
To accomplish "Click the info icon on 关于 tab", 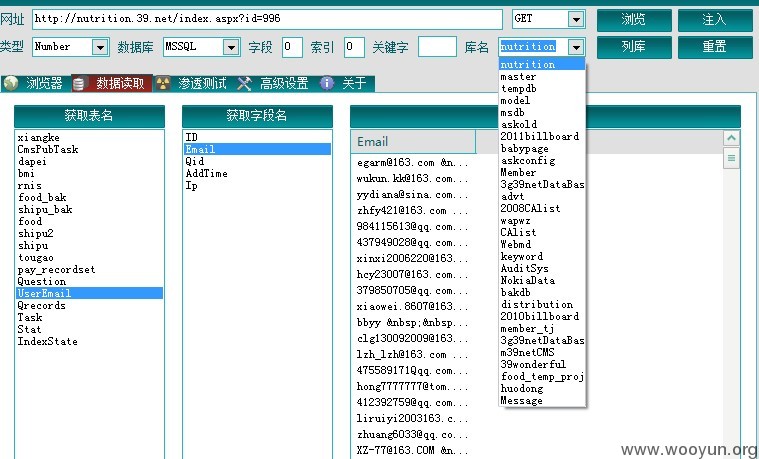I will tap(327, 83).
